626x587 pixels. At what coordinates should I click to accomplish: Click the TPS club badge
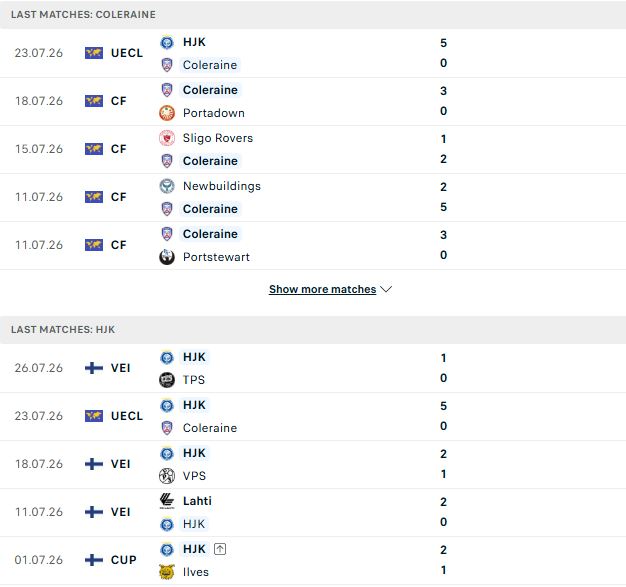167,380
